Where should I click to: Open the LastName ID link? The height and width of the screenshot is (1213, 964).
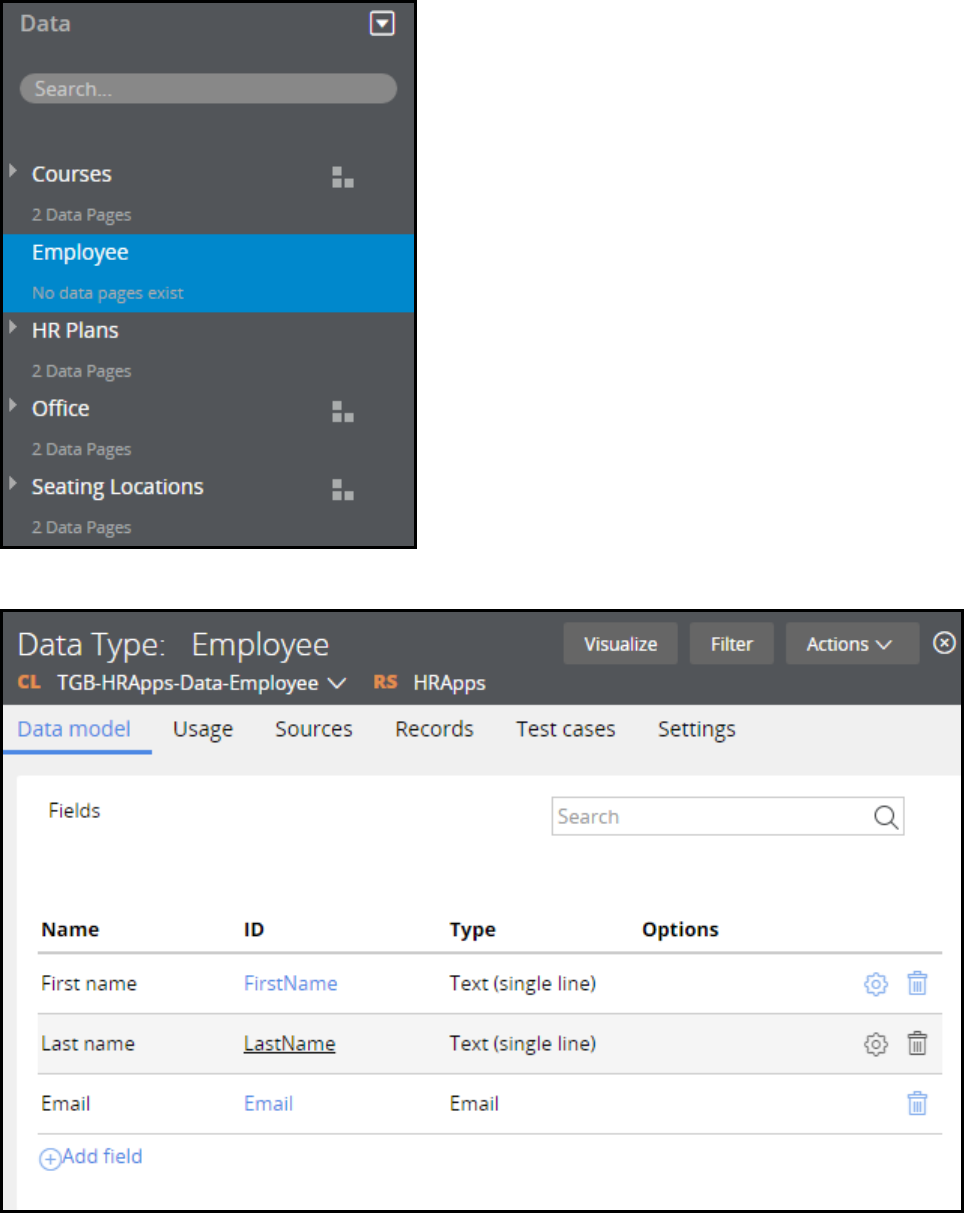289,1044
